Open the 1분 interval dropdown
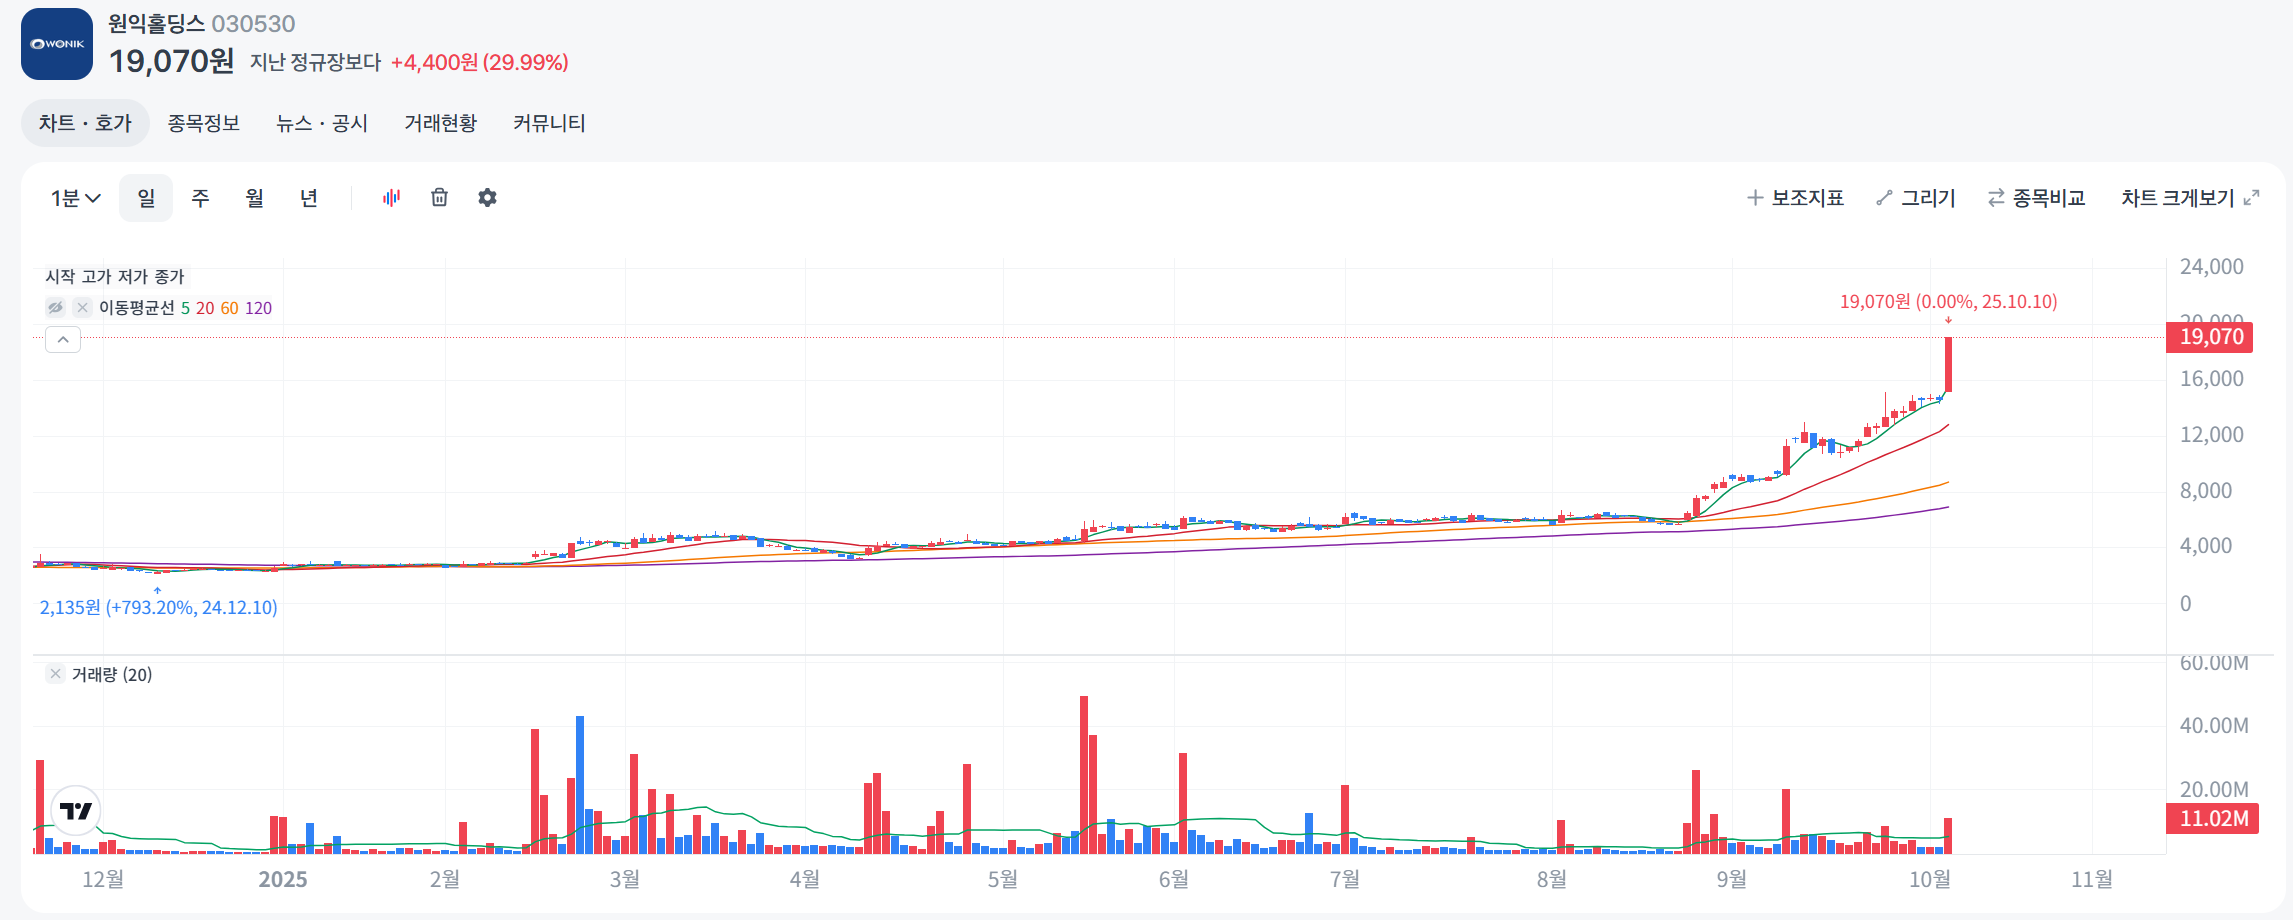This screenshot has width=2293, height=920. pyautogui.click(x=76, y=198)
